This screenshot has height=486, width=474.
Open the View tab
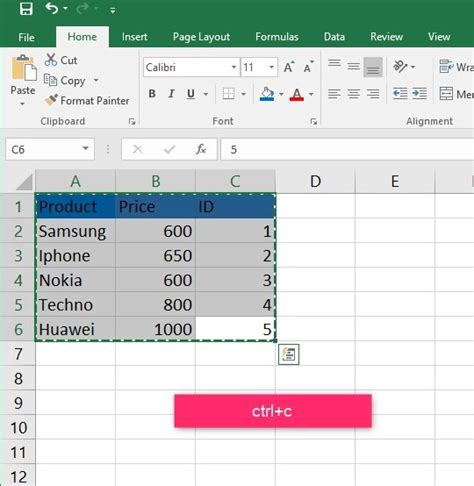pyautogui.click(x=439, y=37)
